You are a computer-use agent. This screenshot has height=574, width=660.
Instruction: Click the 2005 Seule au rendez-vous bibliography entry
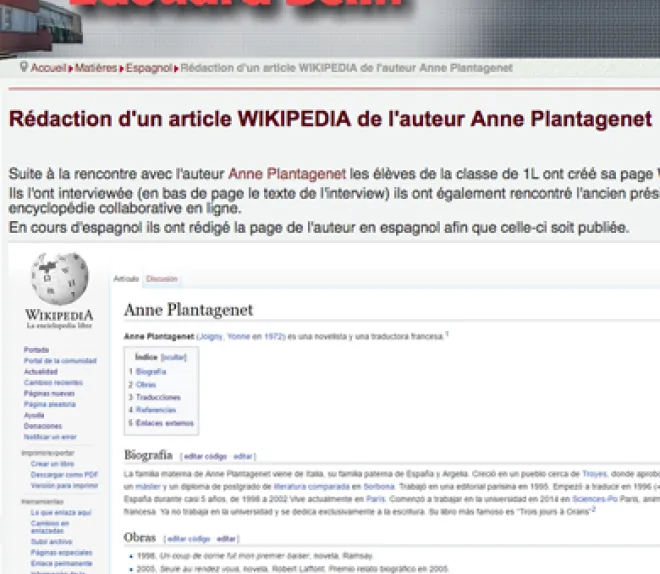pos(293,569)
